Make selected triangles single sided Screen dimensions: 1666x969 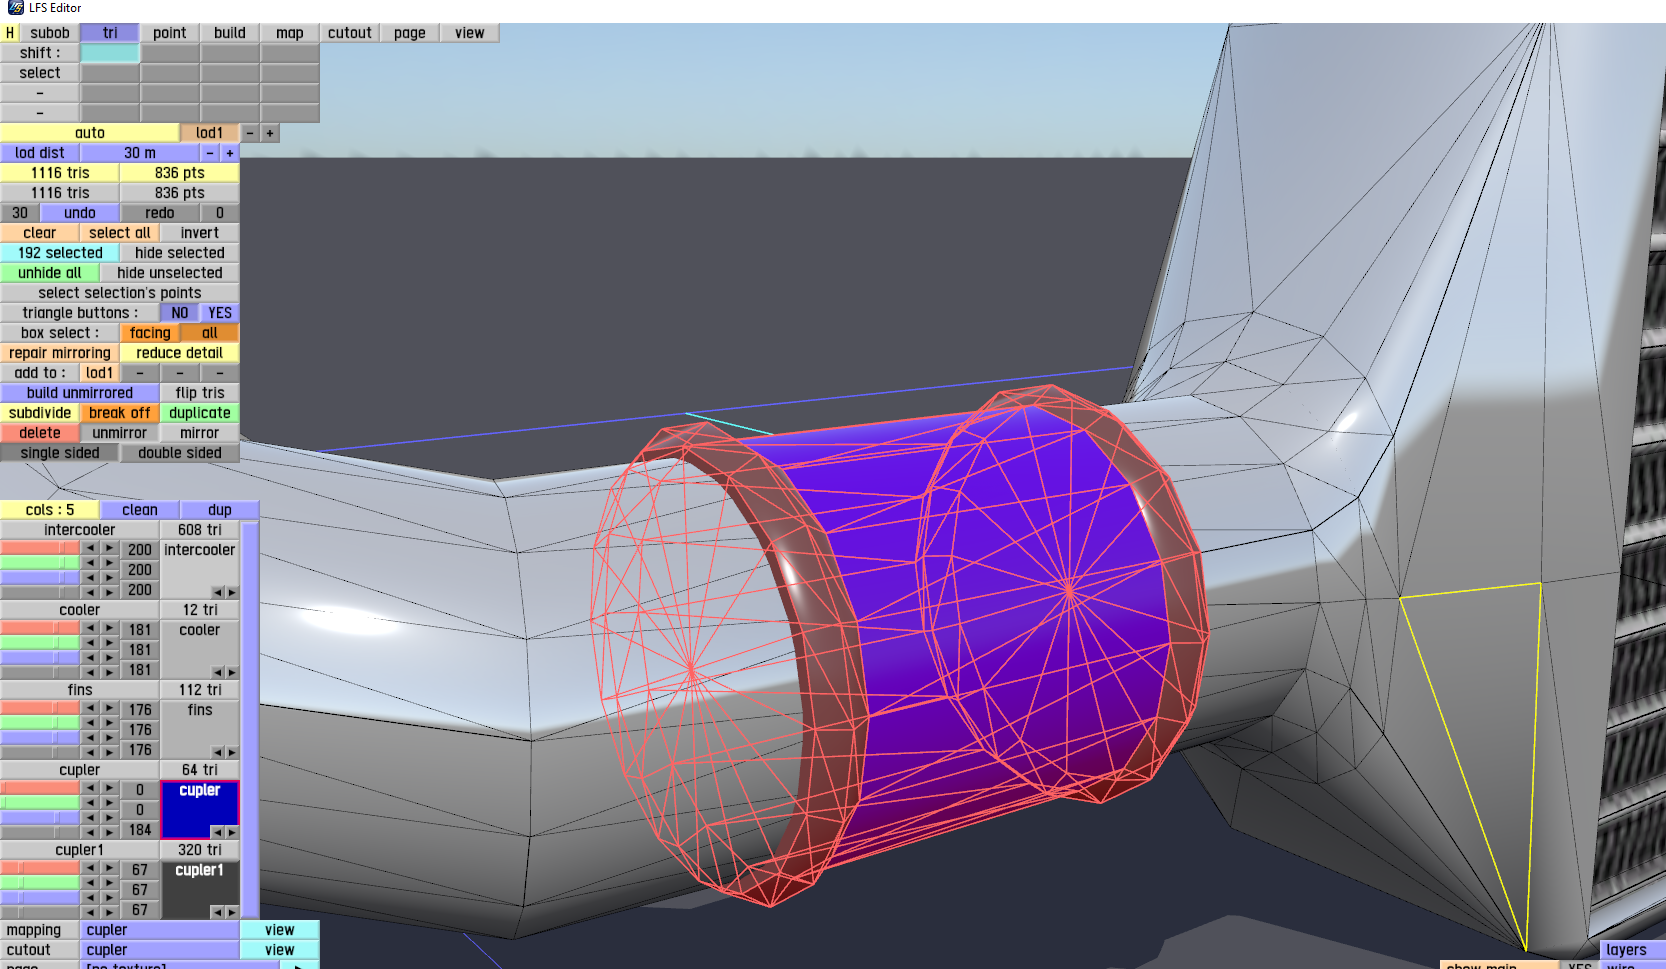60,453
